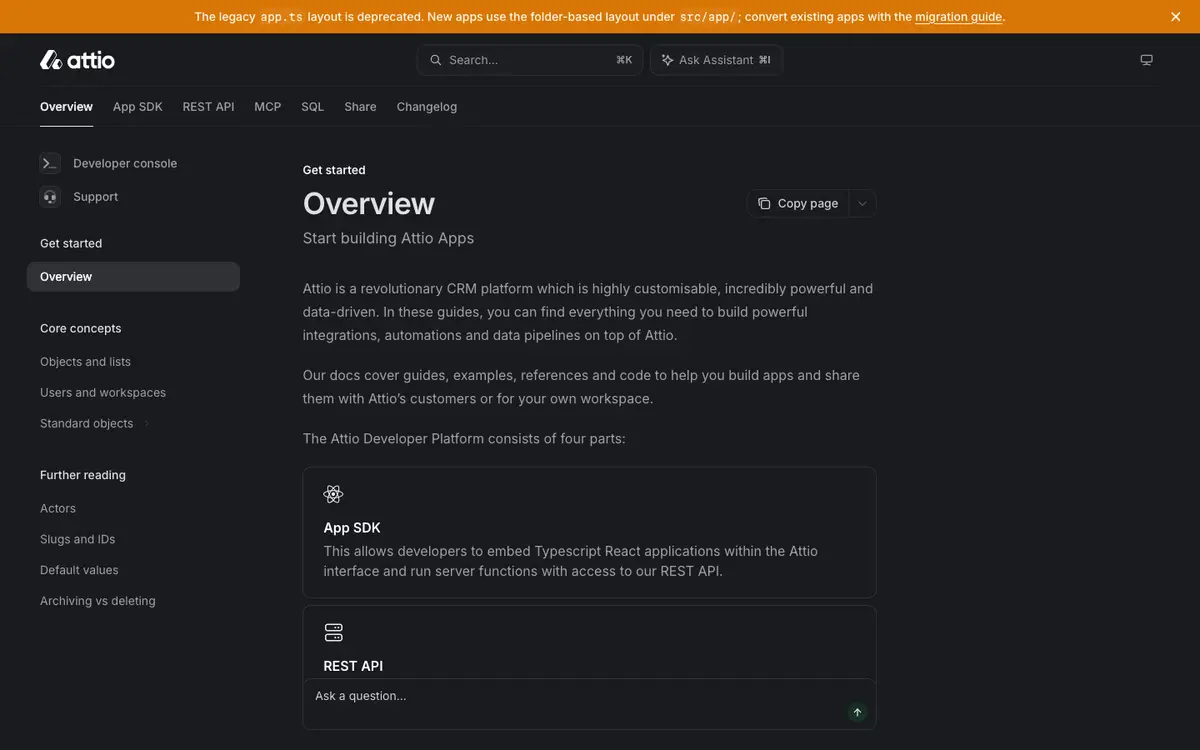
Task: Open the Changelog tab
Action: point(427,107)
